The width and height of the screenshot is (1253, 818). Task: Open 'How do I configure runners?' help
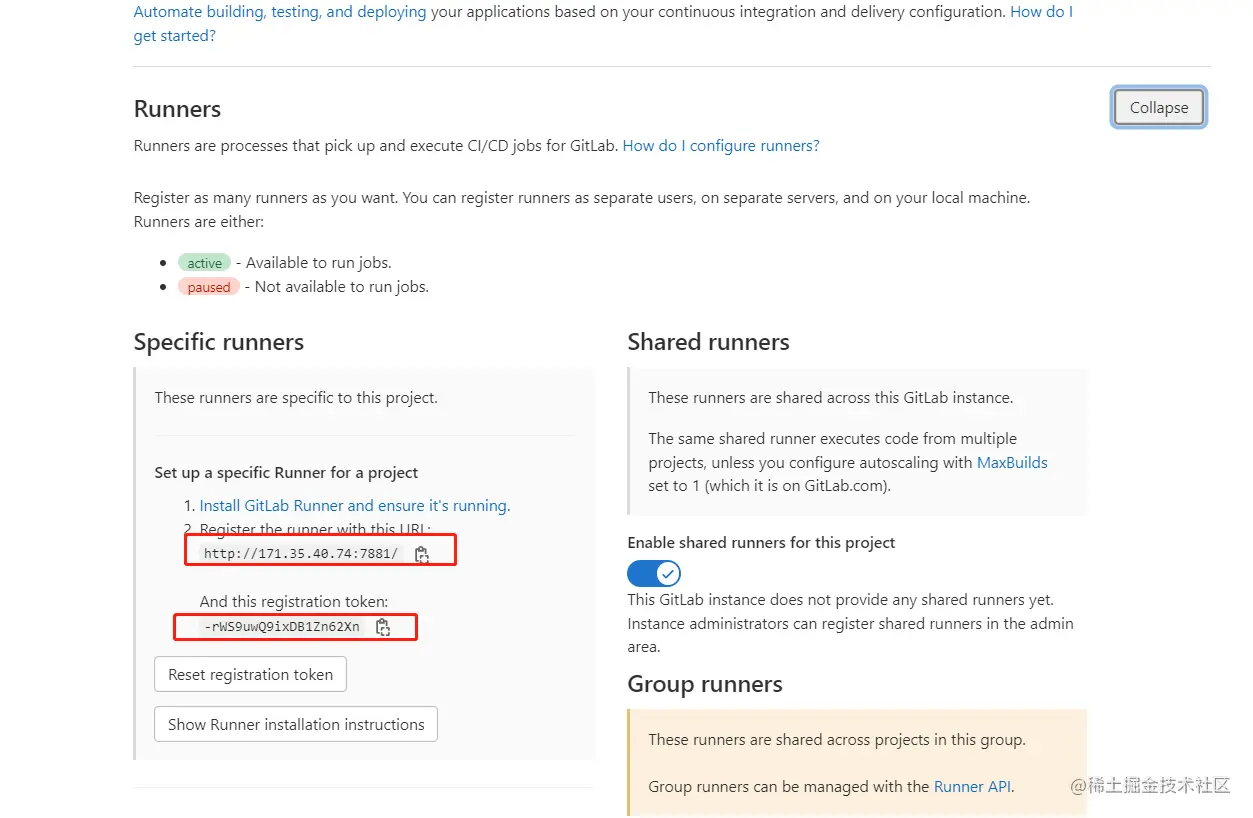[x=721, y=146]
